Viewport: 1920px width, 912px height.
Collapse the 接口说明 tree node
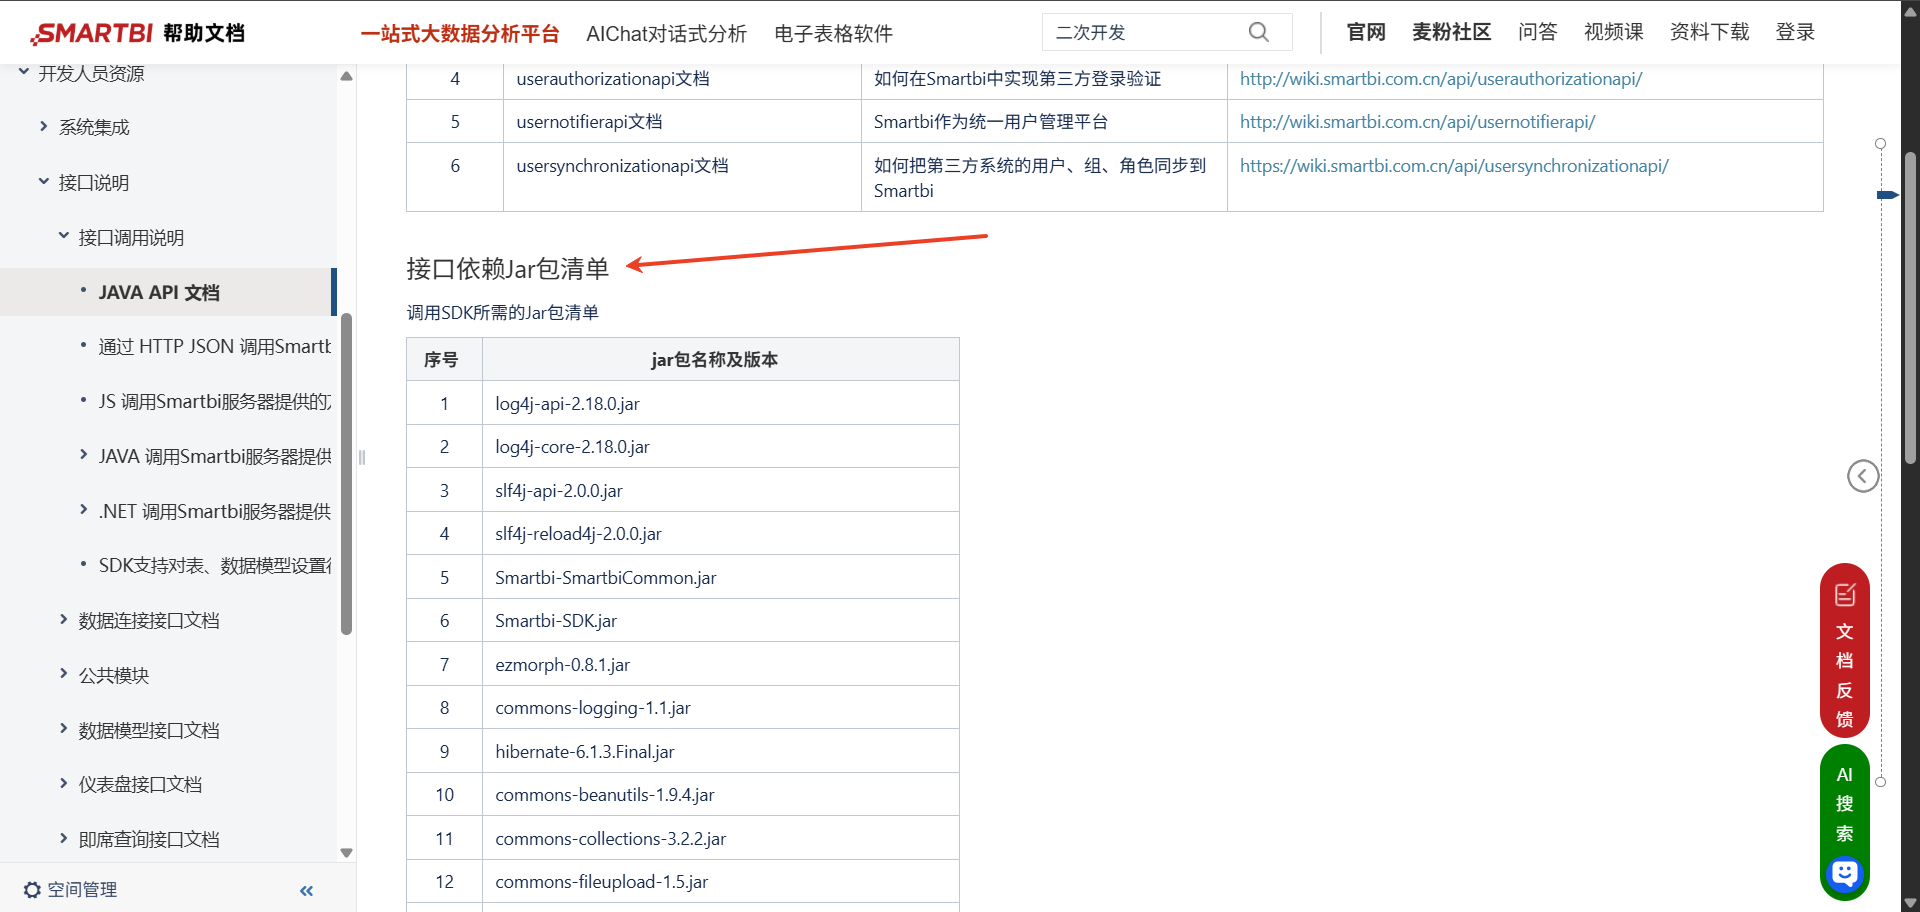click(44, 181)
